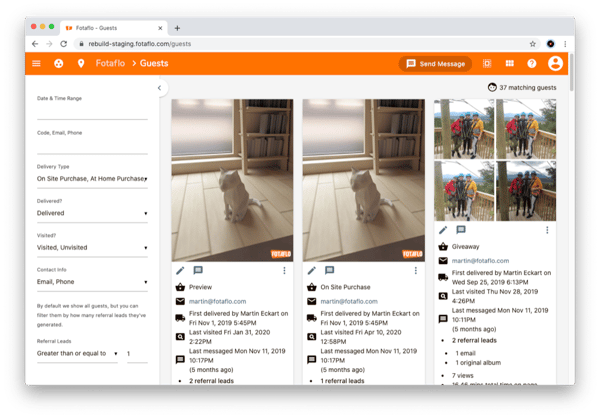Open the Delivered? dropdown
The height and width of the screenshot is (418, 600).
(92, 213)
